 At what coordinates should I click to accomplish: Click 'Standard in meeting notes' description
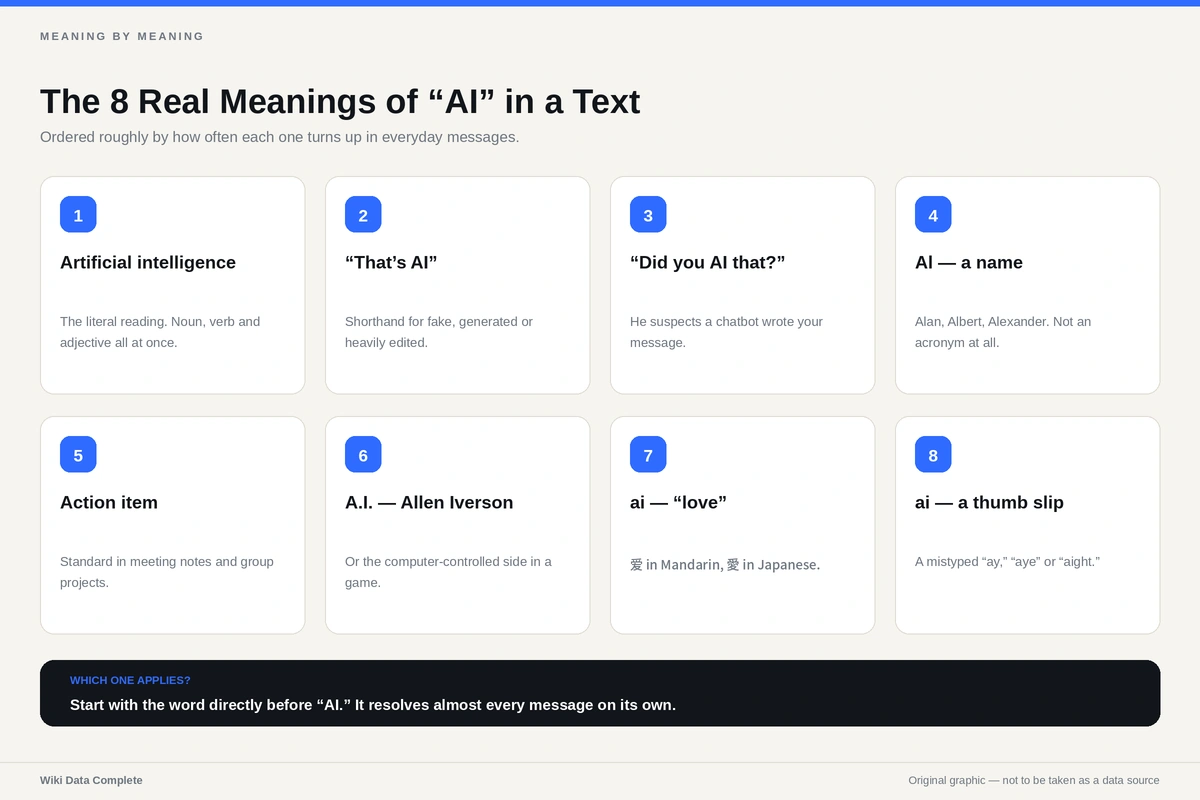point(167,572)
